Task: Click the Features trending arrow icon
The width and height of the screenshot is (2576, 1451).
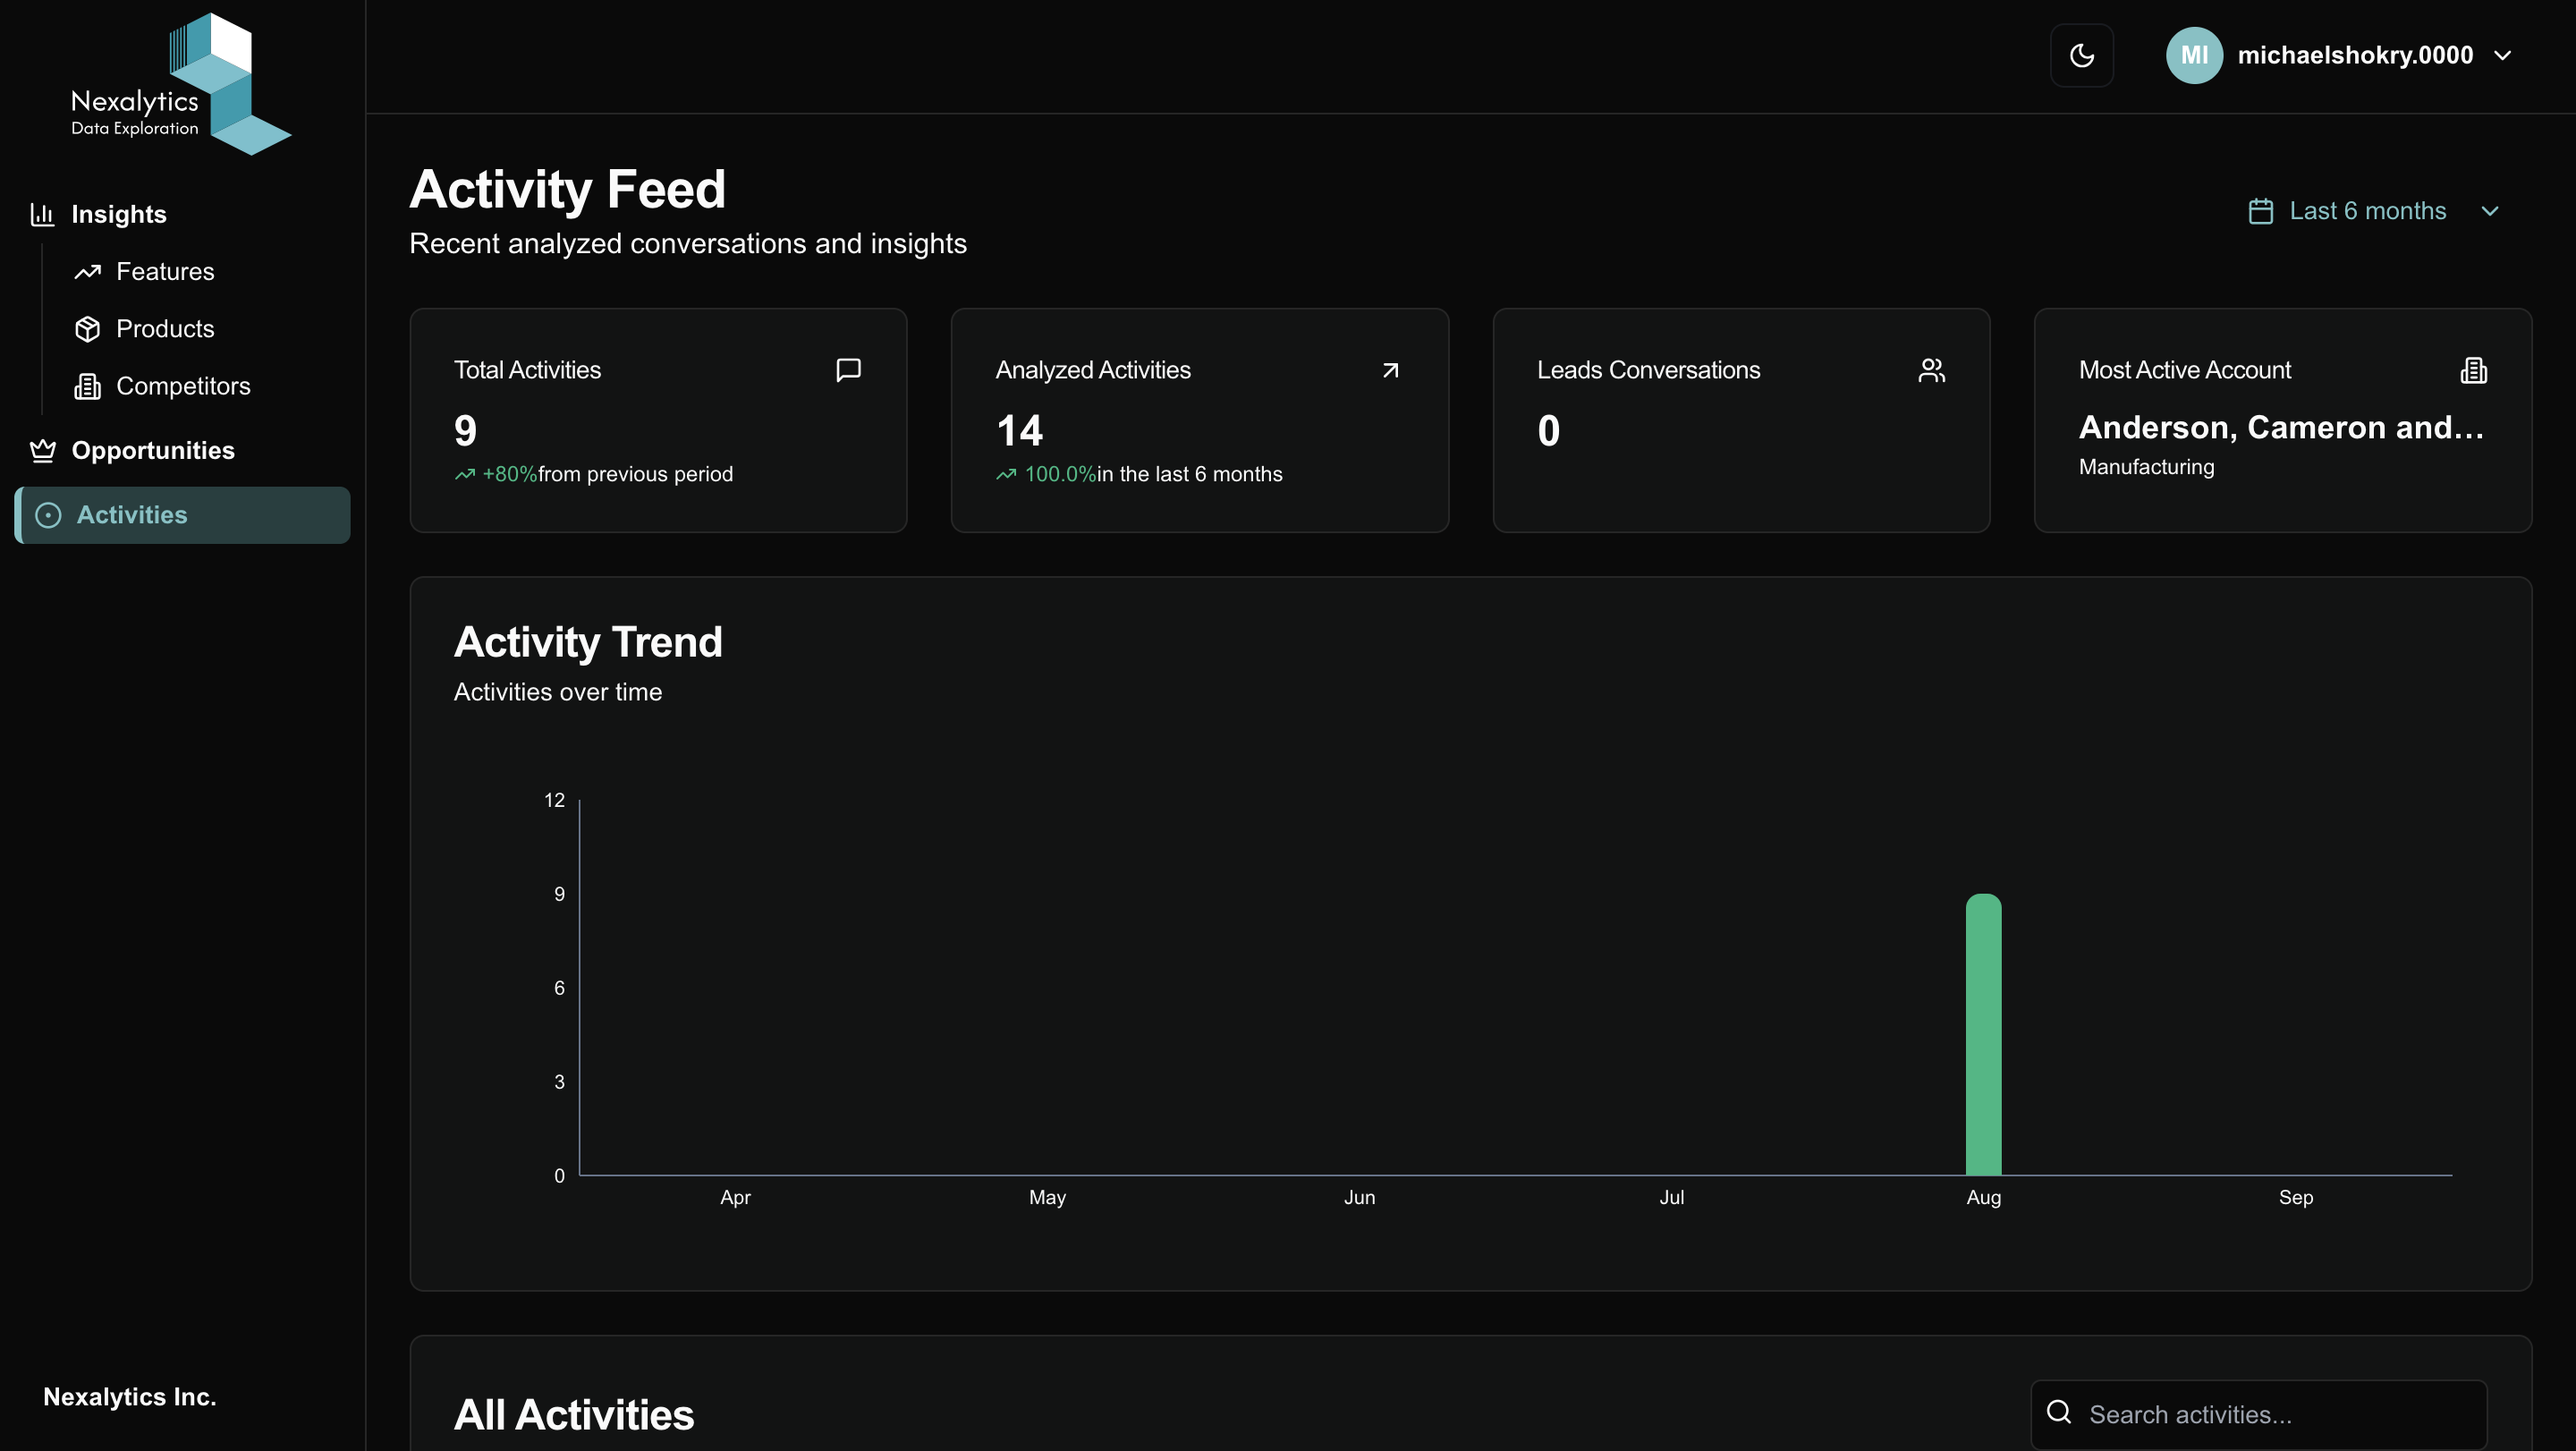Action: (x=88, y=271)
